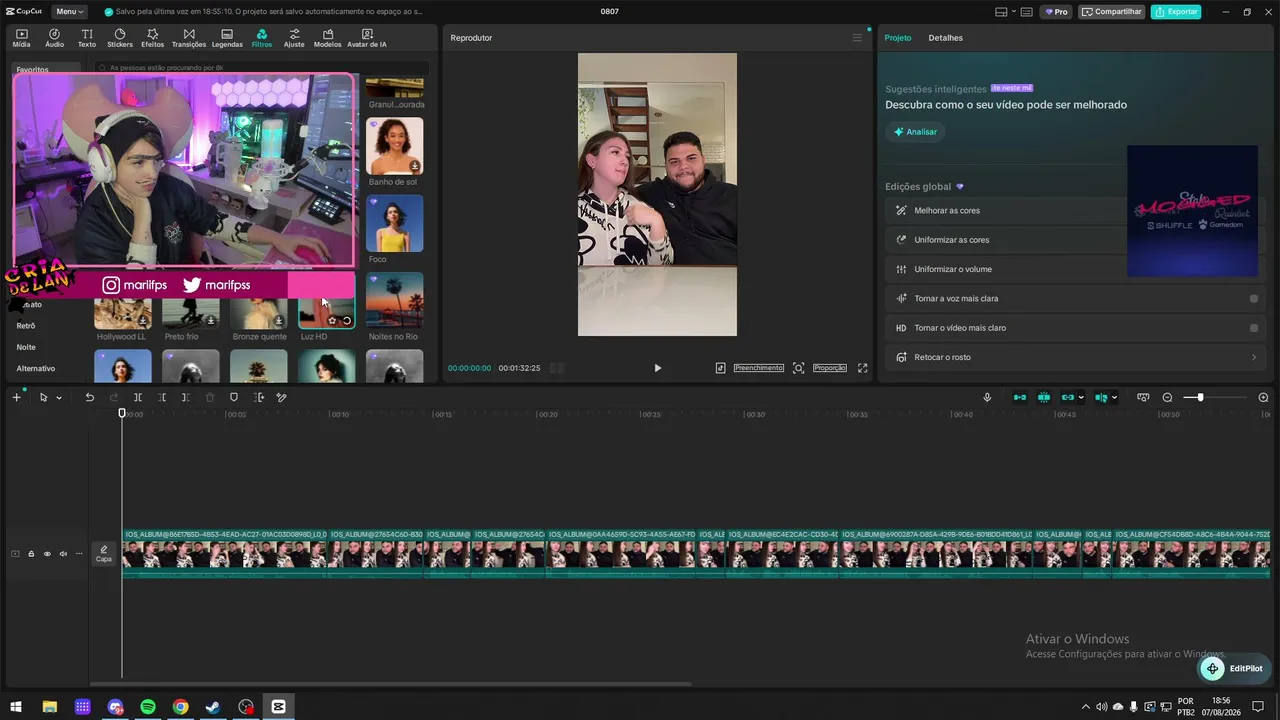Click the microphone record voiceover icon
This screenshot has height=720, width=1280.
tap(987, 397)
